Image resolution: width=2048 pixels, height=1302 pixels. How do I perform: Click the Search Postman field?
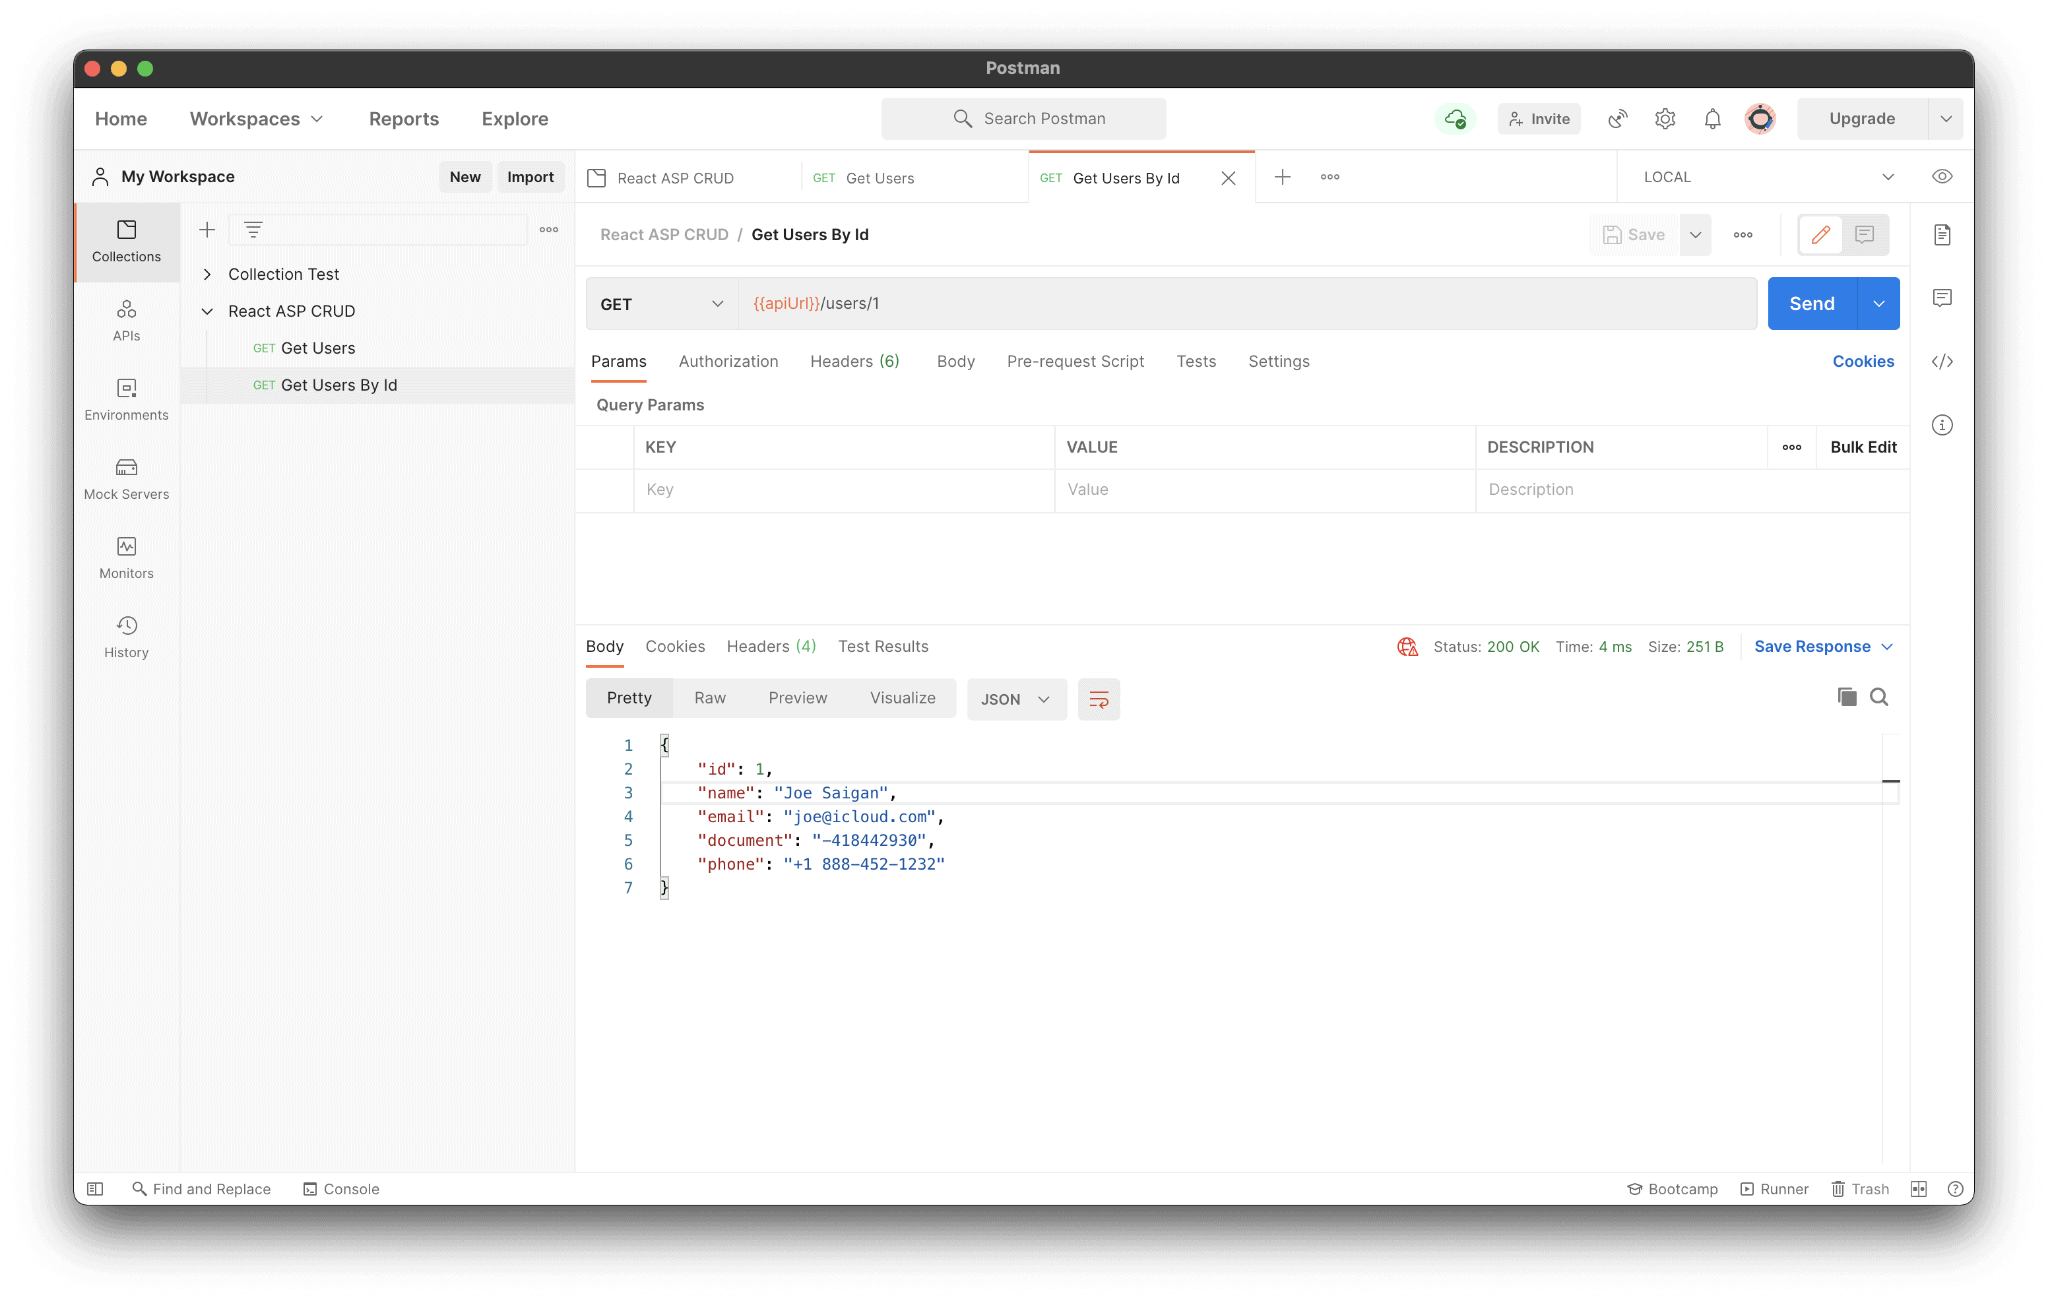[x=1023, y=119]
